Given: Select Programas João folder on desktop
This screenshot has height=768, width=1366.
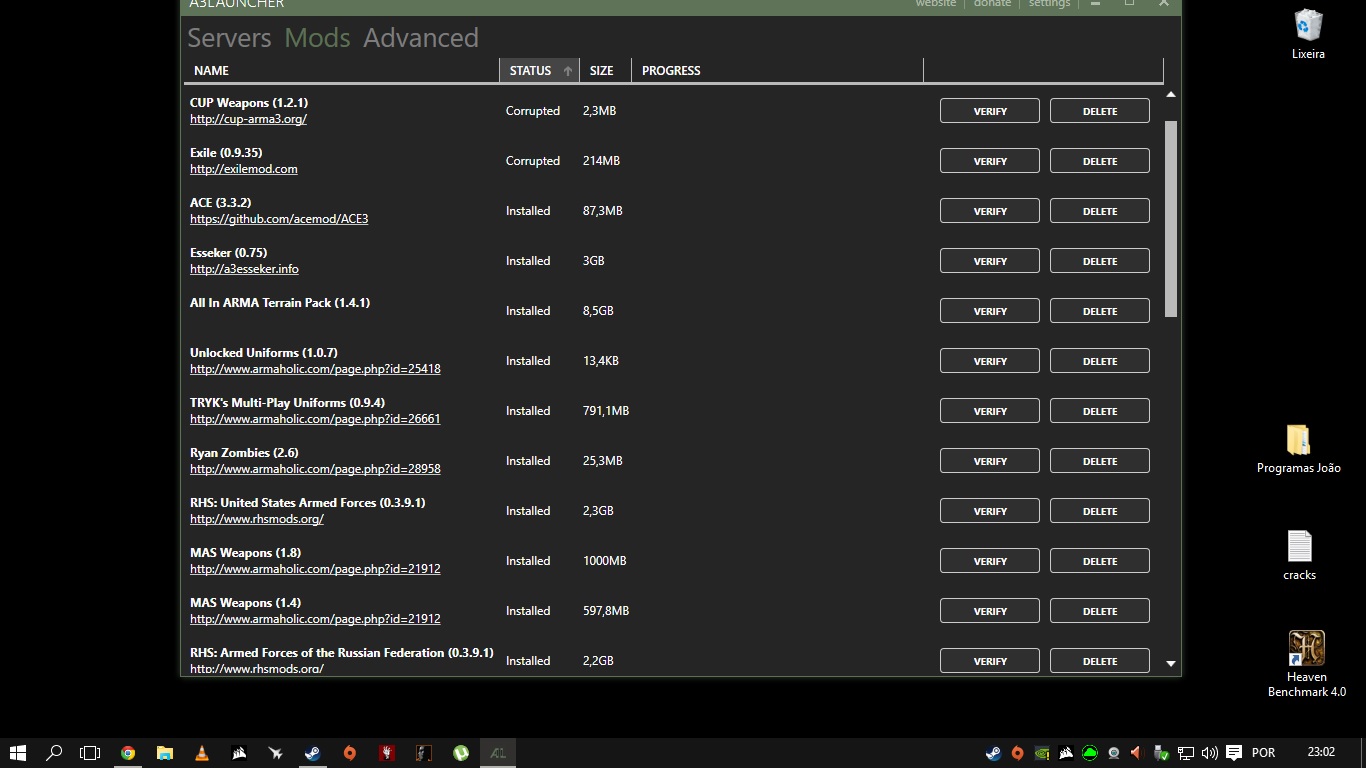Looking at the screenshot, I should (x=1298, y=449).
